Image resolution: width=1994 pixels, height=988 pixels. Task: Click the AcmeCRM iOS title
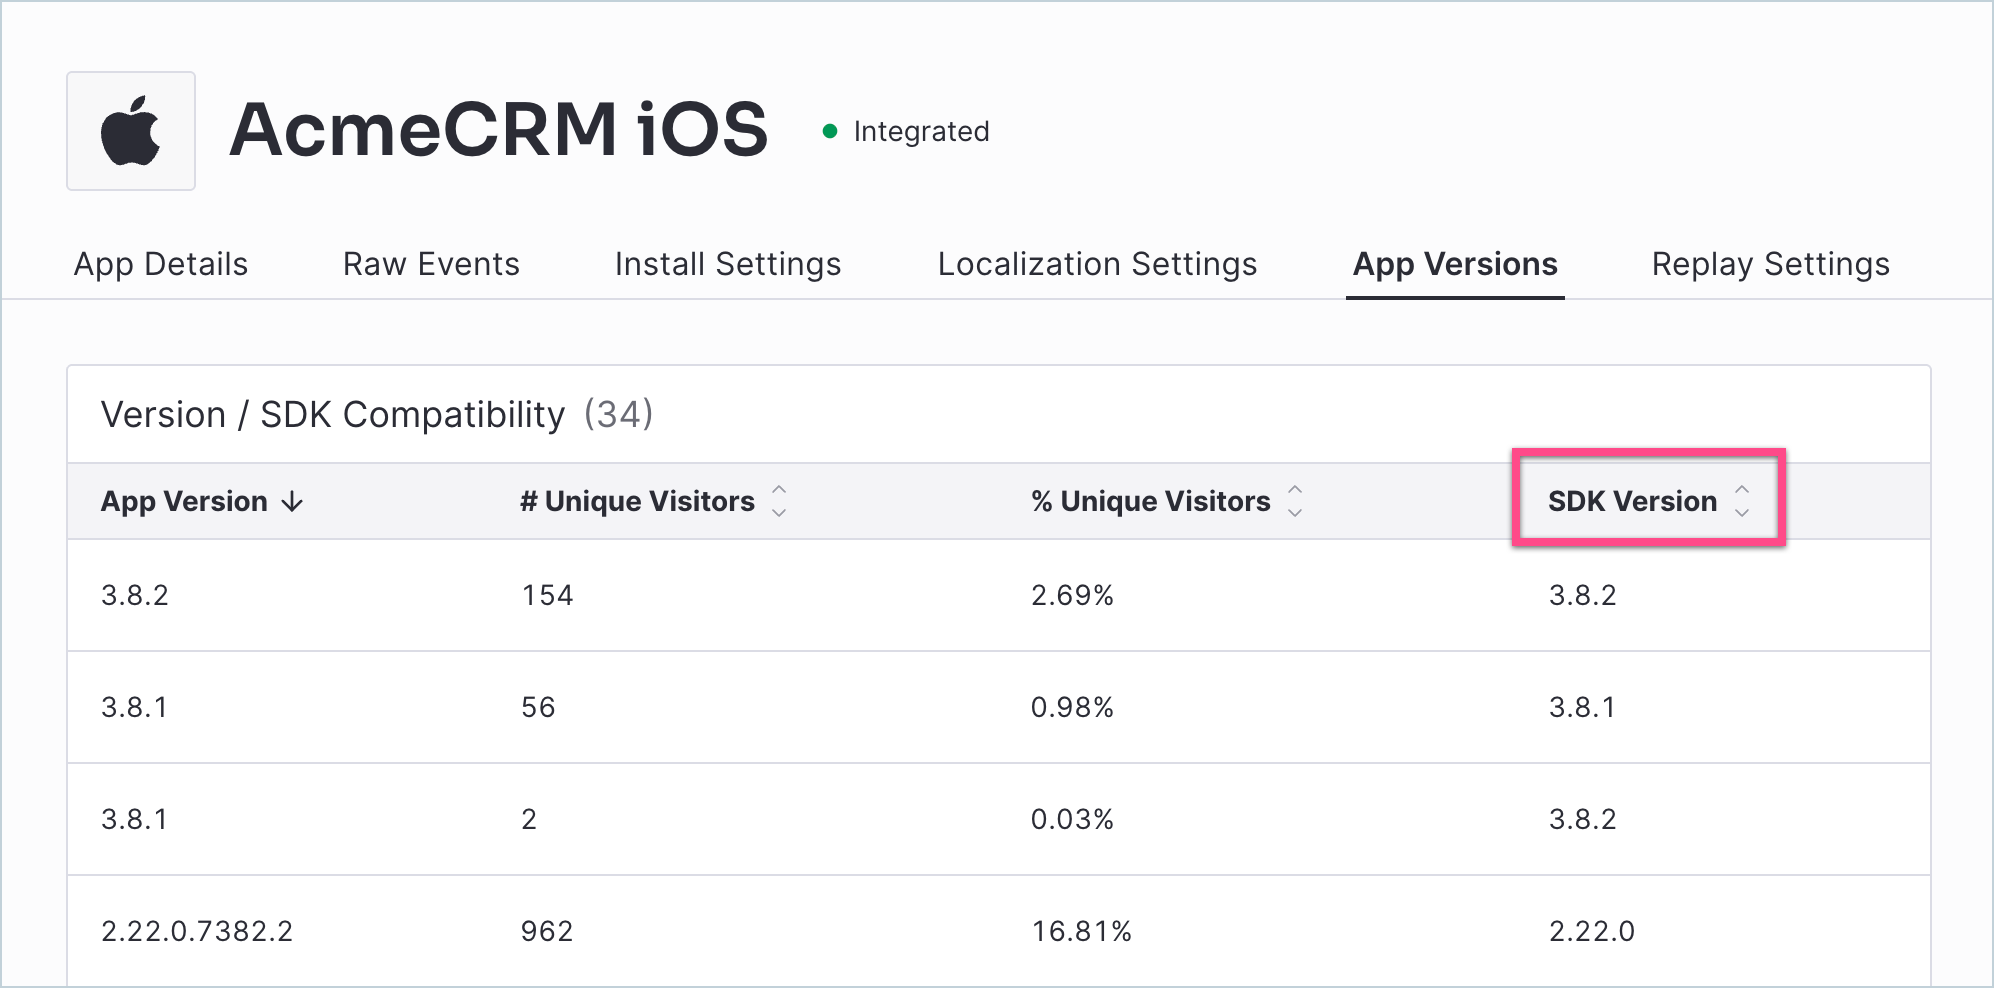[x=499, y=130]
